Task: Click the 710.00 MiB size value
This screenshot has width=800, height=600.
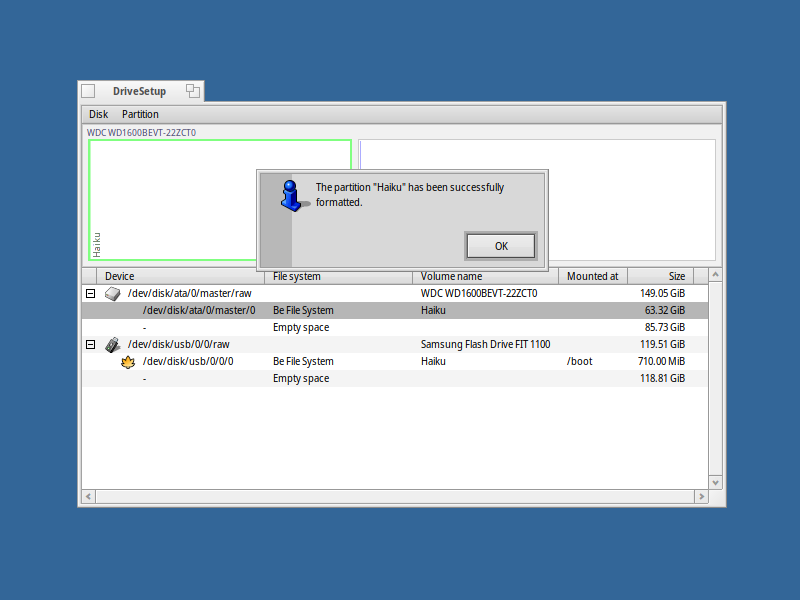Action: [x=661, y=361]
